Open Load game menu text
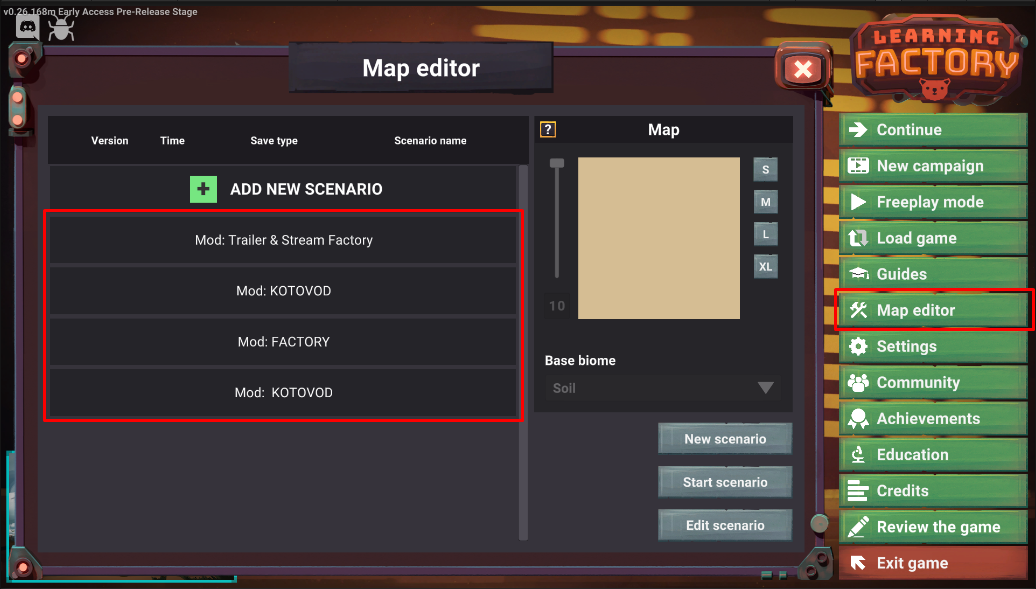The image size is (1036, 589). (916, 238)
